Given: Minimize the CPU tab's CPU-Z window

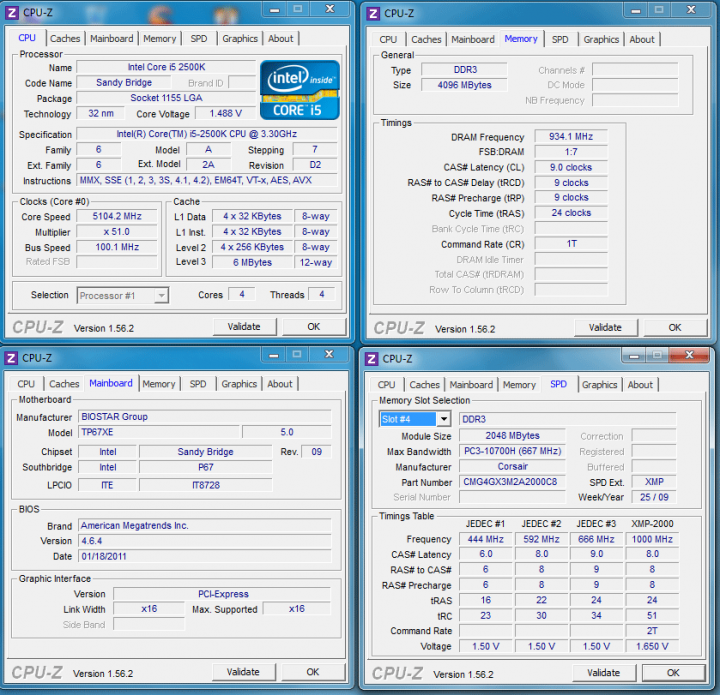Looking at the screenshot, I should tap(275, 9).
